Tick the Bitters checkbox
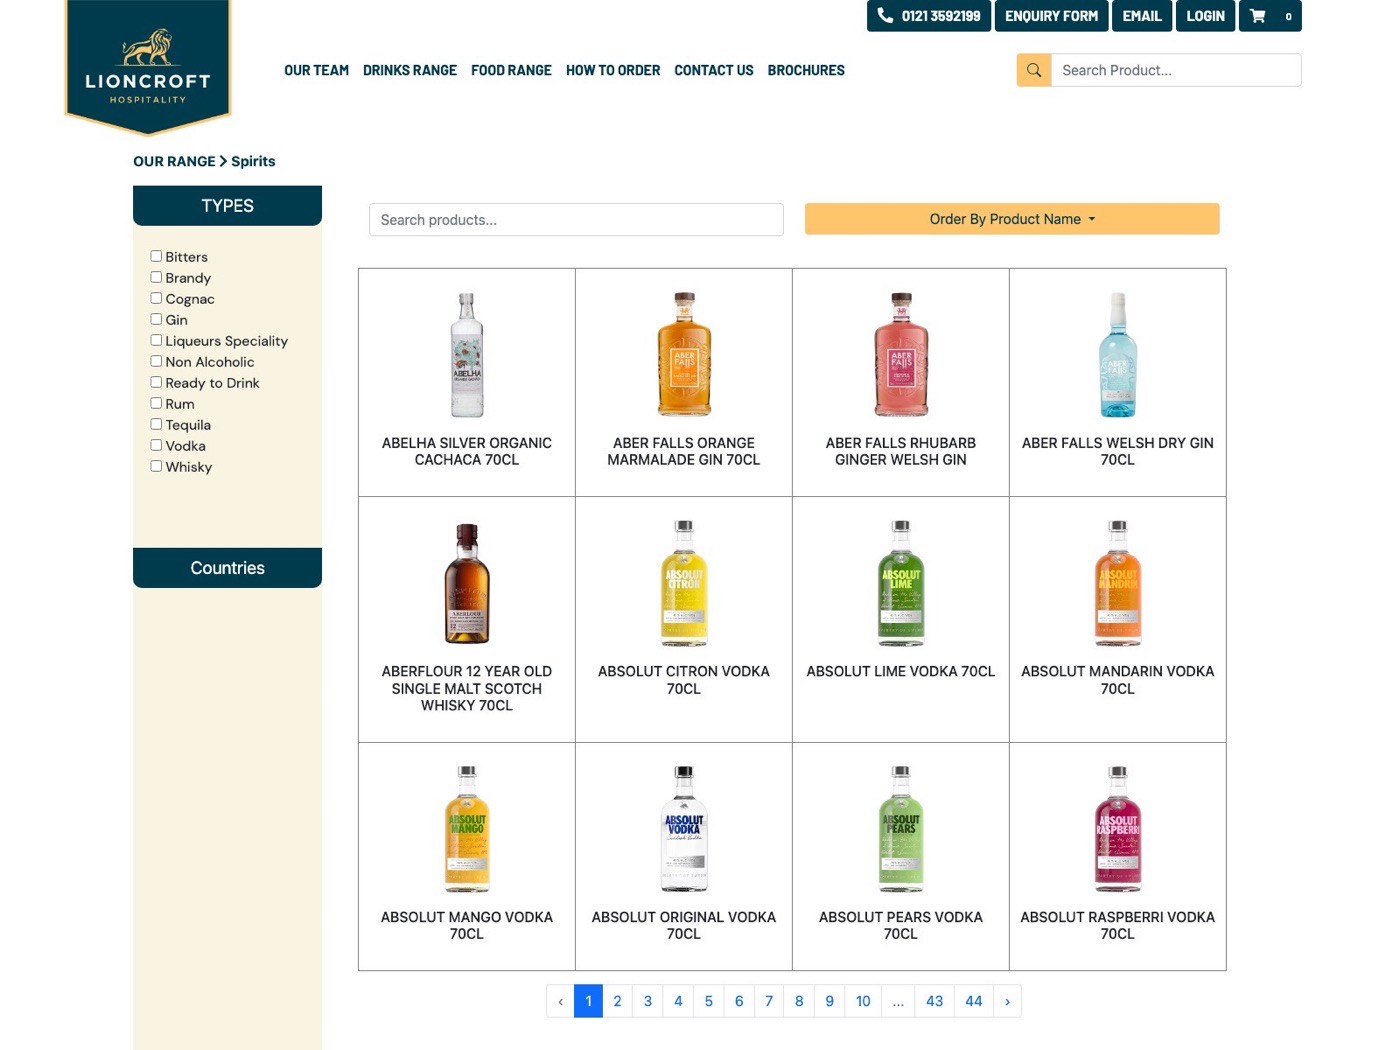The height and width of the screenshot is (1050, 1400). point(156,256)
